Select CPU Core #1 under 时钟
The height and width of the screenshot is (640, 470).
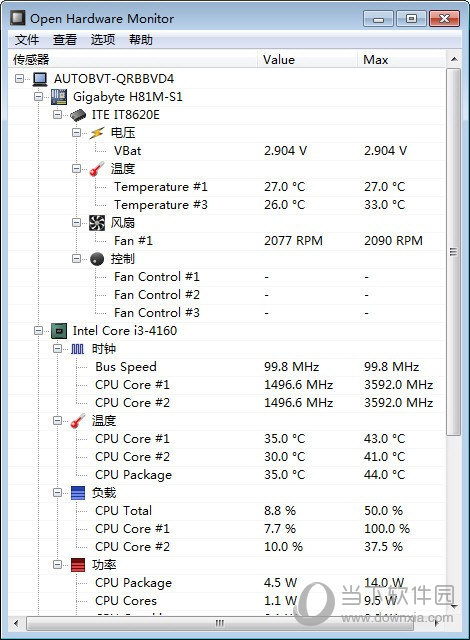coord(226,384)
